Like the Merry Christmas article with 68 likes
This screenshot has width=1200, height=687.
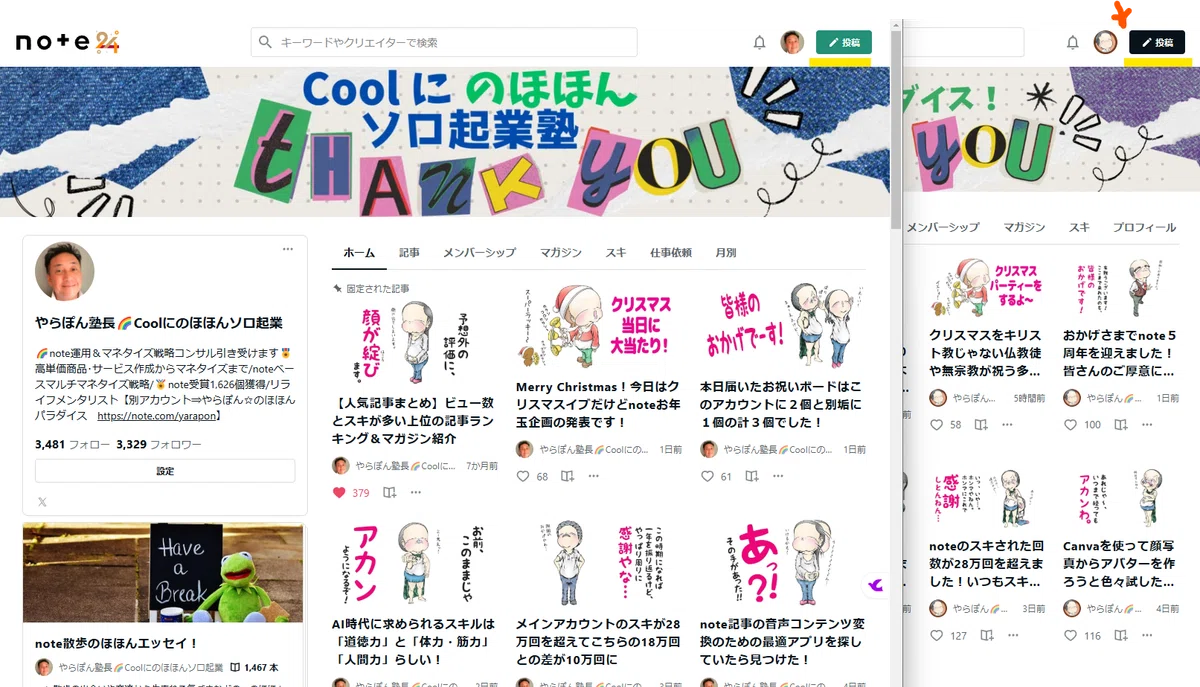pyautogui.click(x=522, y=476)
